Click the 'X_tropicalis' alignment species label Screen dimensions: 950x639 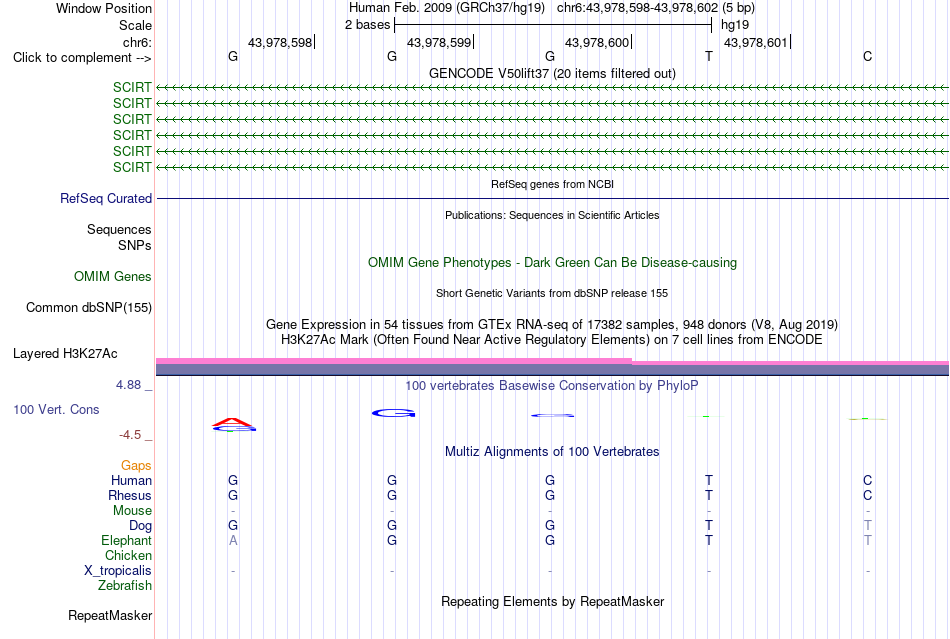point(118,571)
